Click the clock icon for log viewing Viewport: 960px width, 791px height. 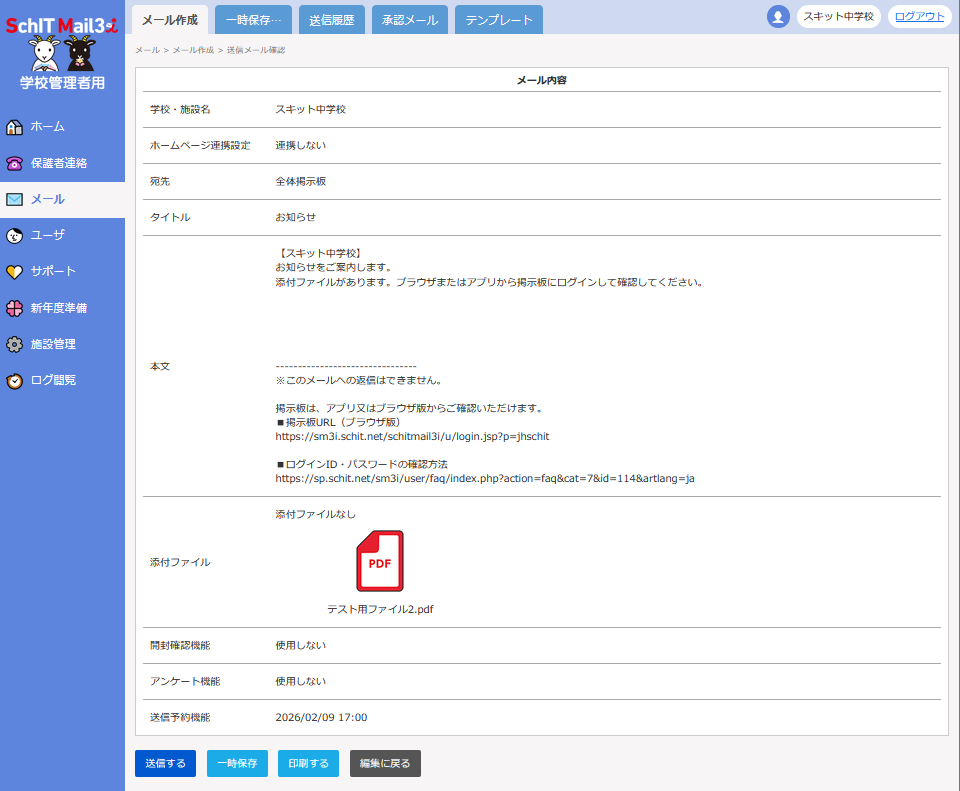coord(14,381)
